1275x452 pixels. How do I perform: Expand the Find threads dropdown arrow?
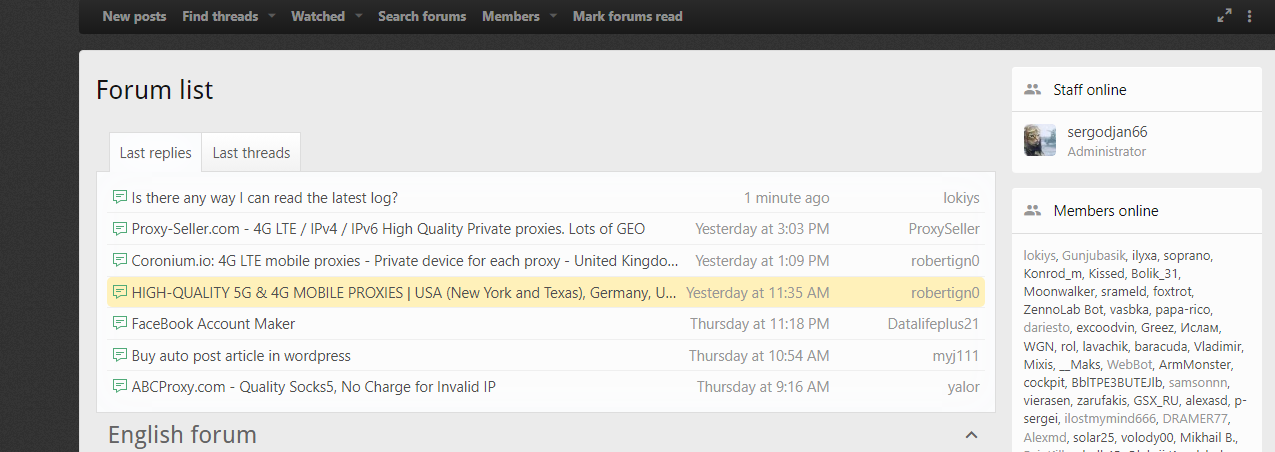(x=270, y=16)
